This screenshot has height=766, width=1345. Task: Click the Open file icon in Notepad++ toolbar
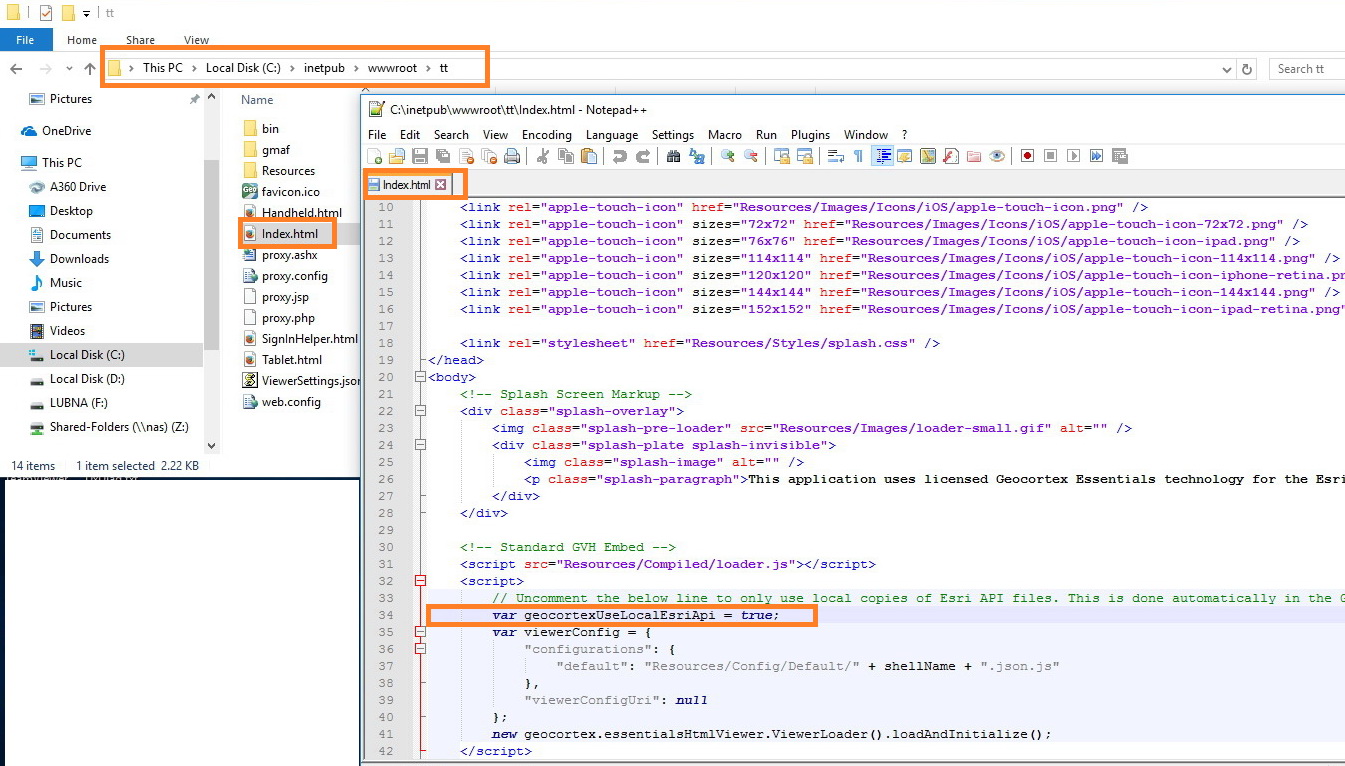coord(396,156)
